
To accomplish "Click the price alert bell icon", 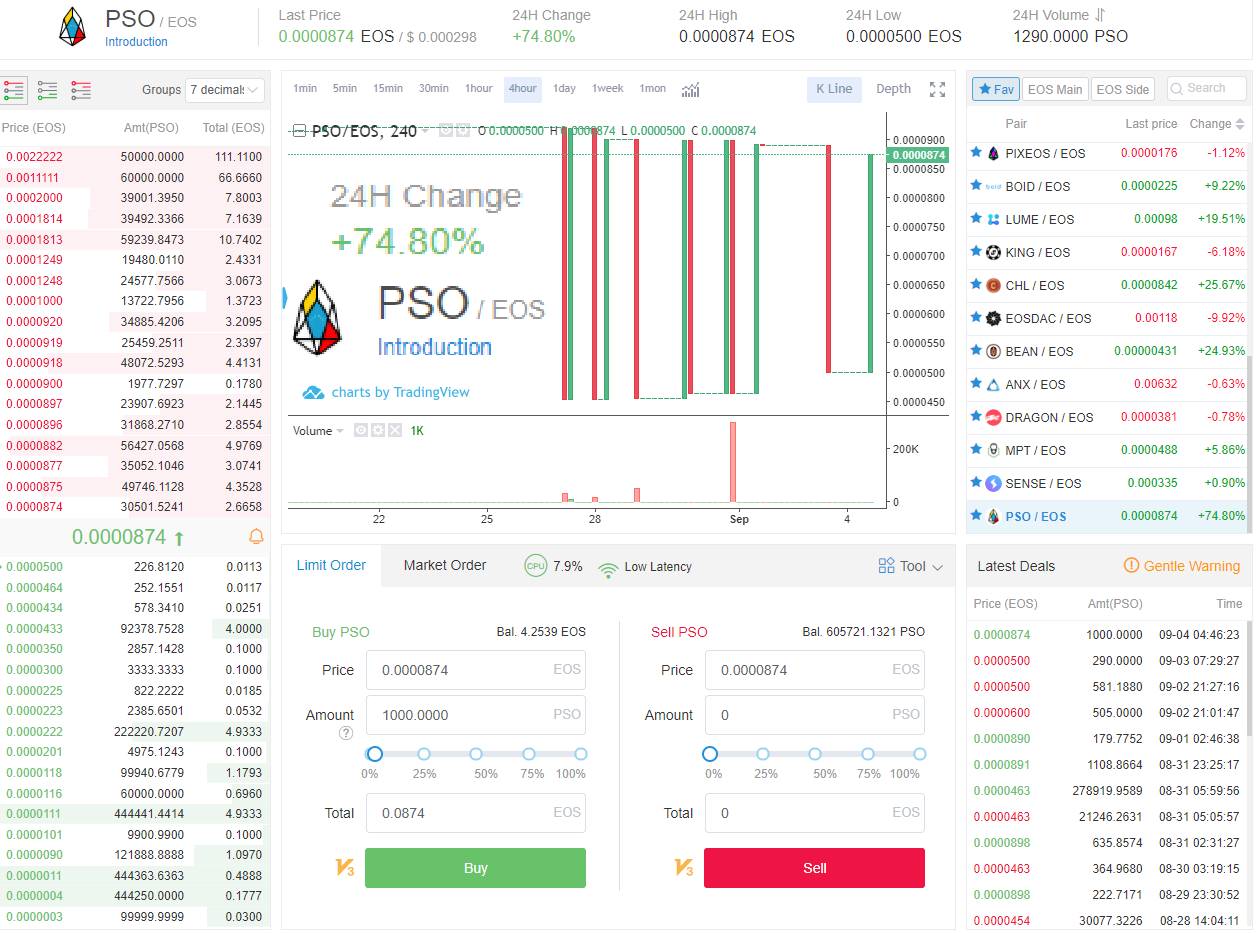I will [256, 537].
